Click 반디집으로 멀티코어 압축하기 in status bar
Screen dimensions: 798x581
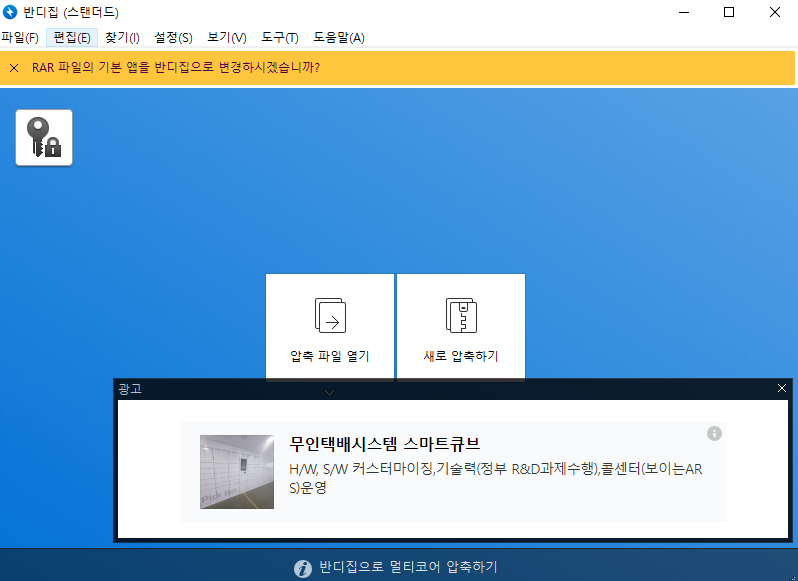[408, 567]
